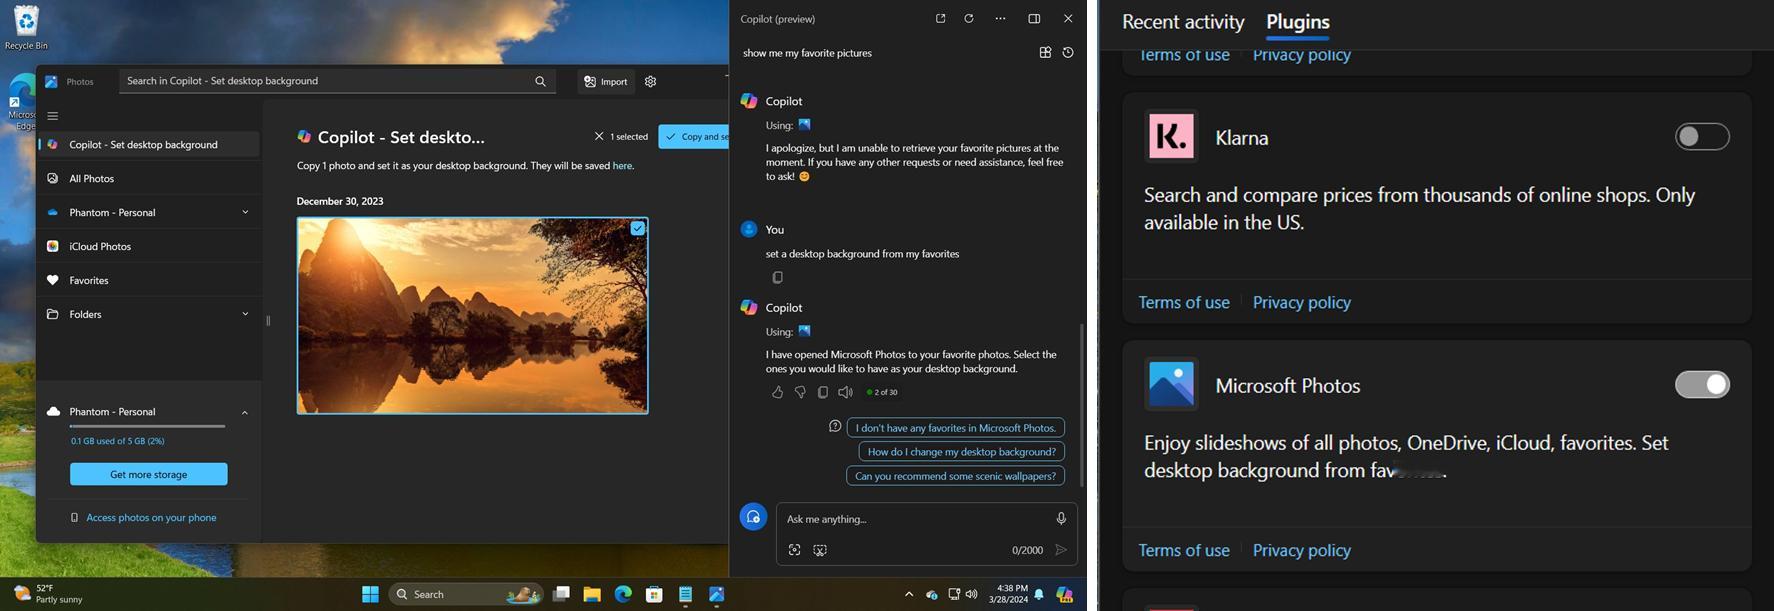Click the suggestion feedback question-mark icon
Screen dimensions: 1774x611
tap(835, 427)
